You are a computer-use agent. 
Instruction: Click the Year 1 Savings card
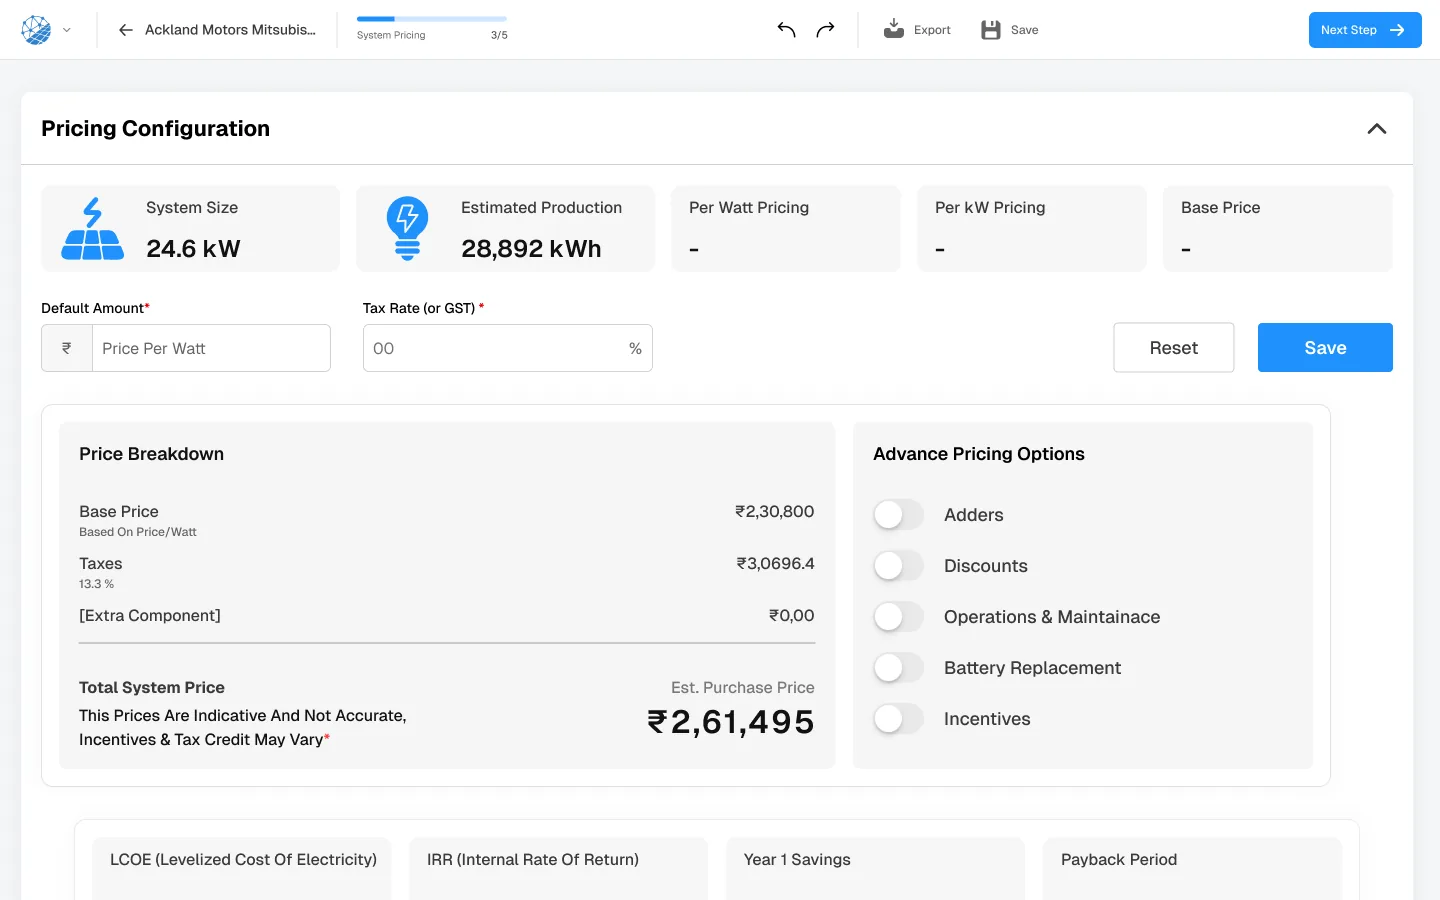coord(876,868)
